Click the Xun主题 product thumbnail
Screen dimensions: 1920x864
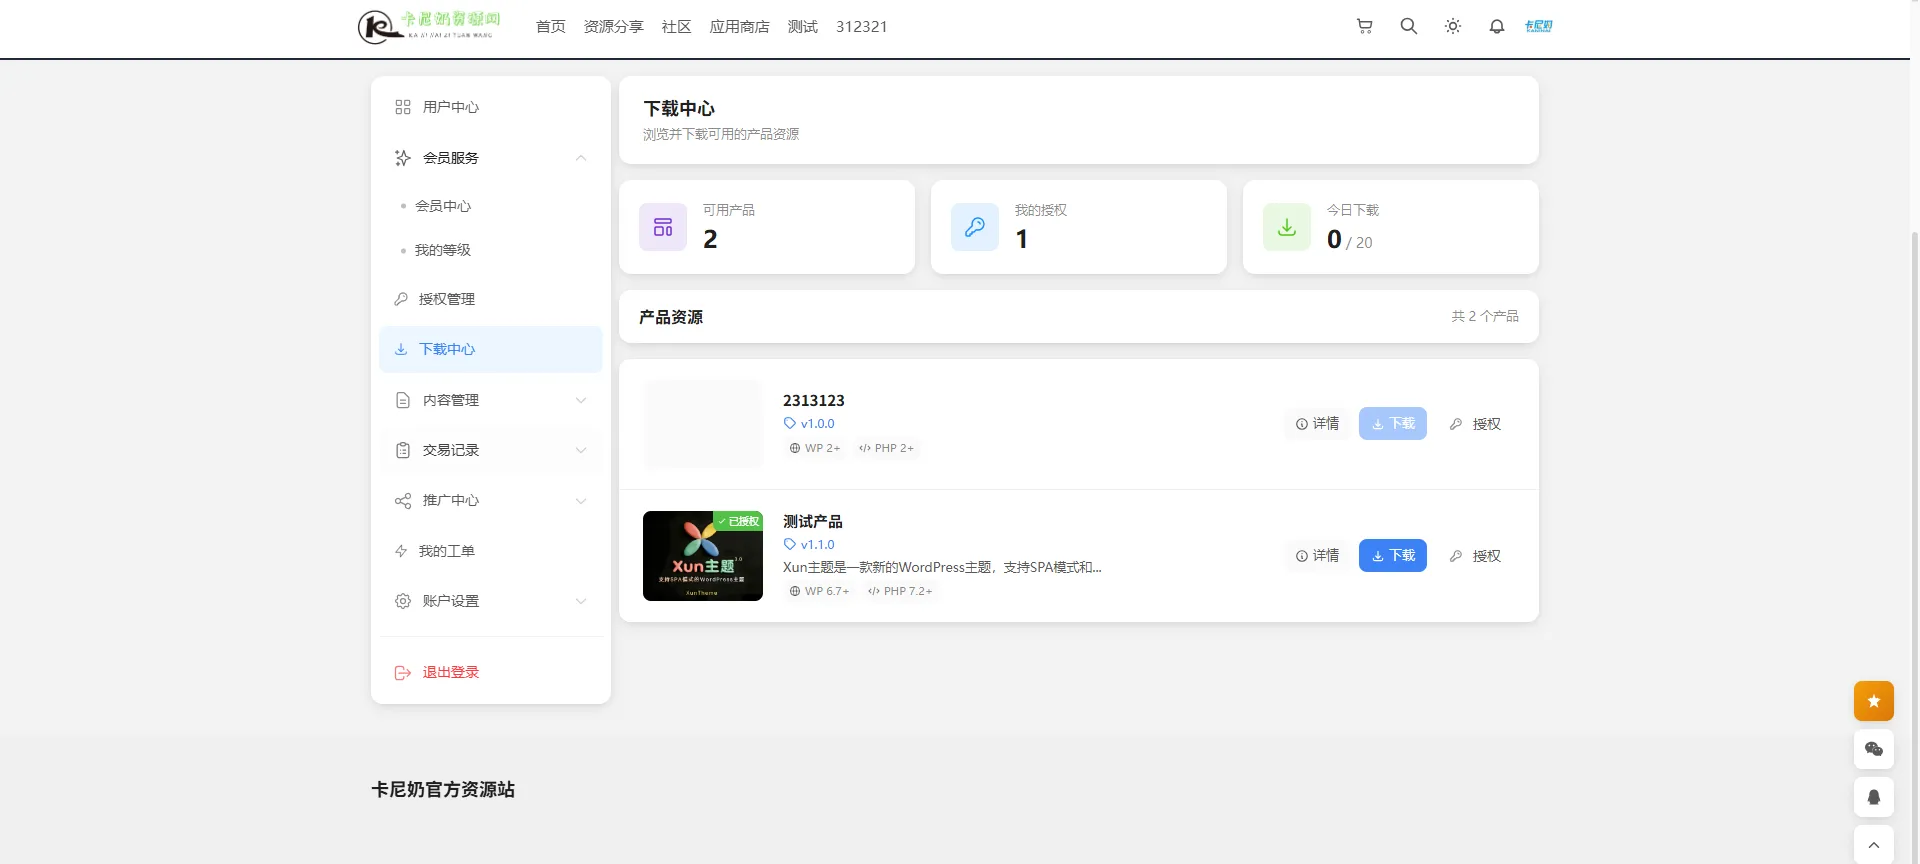coord(702,556)
